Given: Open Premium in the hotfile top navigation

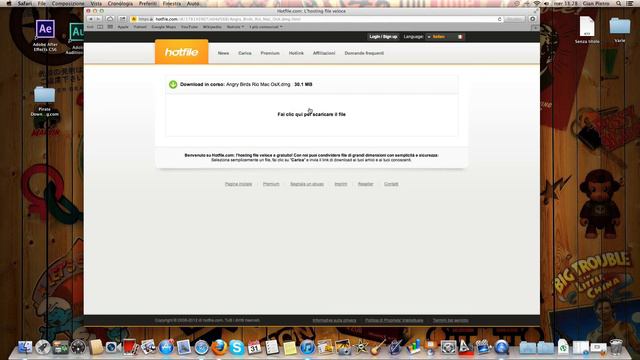Looking at the screenshot, I should 270,53.
